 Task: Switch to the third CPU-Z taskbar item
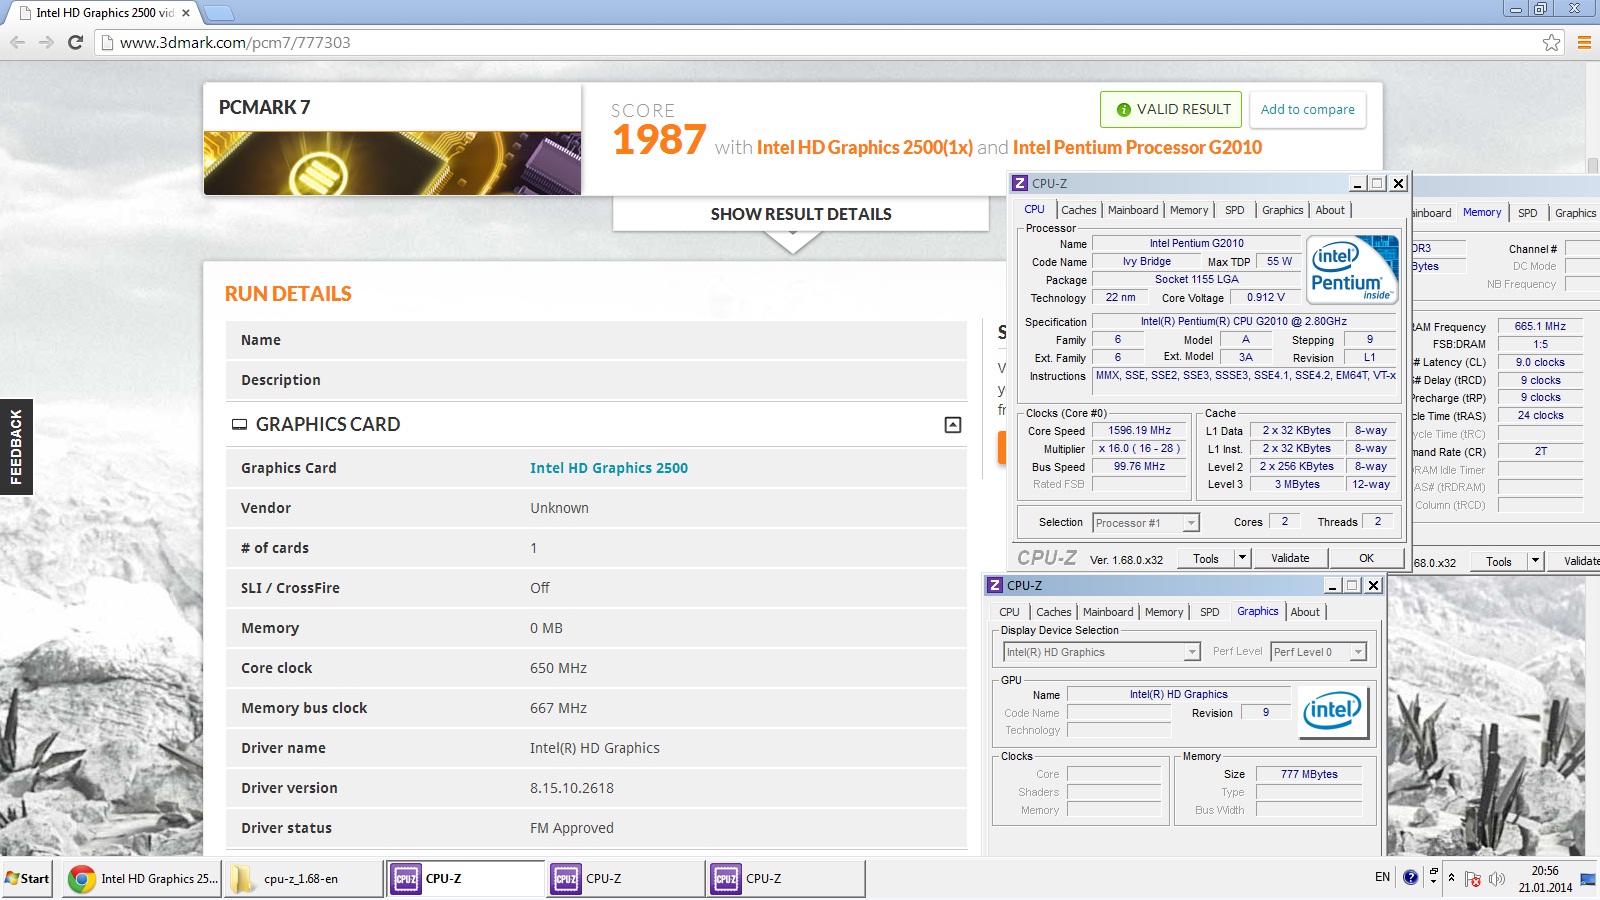[x=786, y=879]
